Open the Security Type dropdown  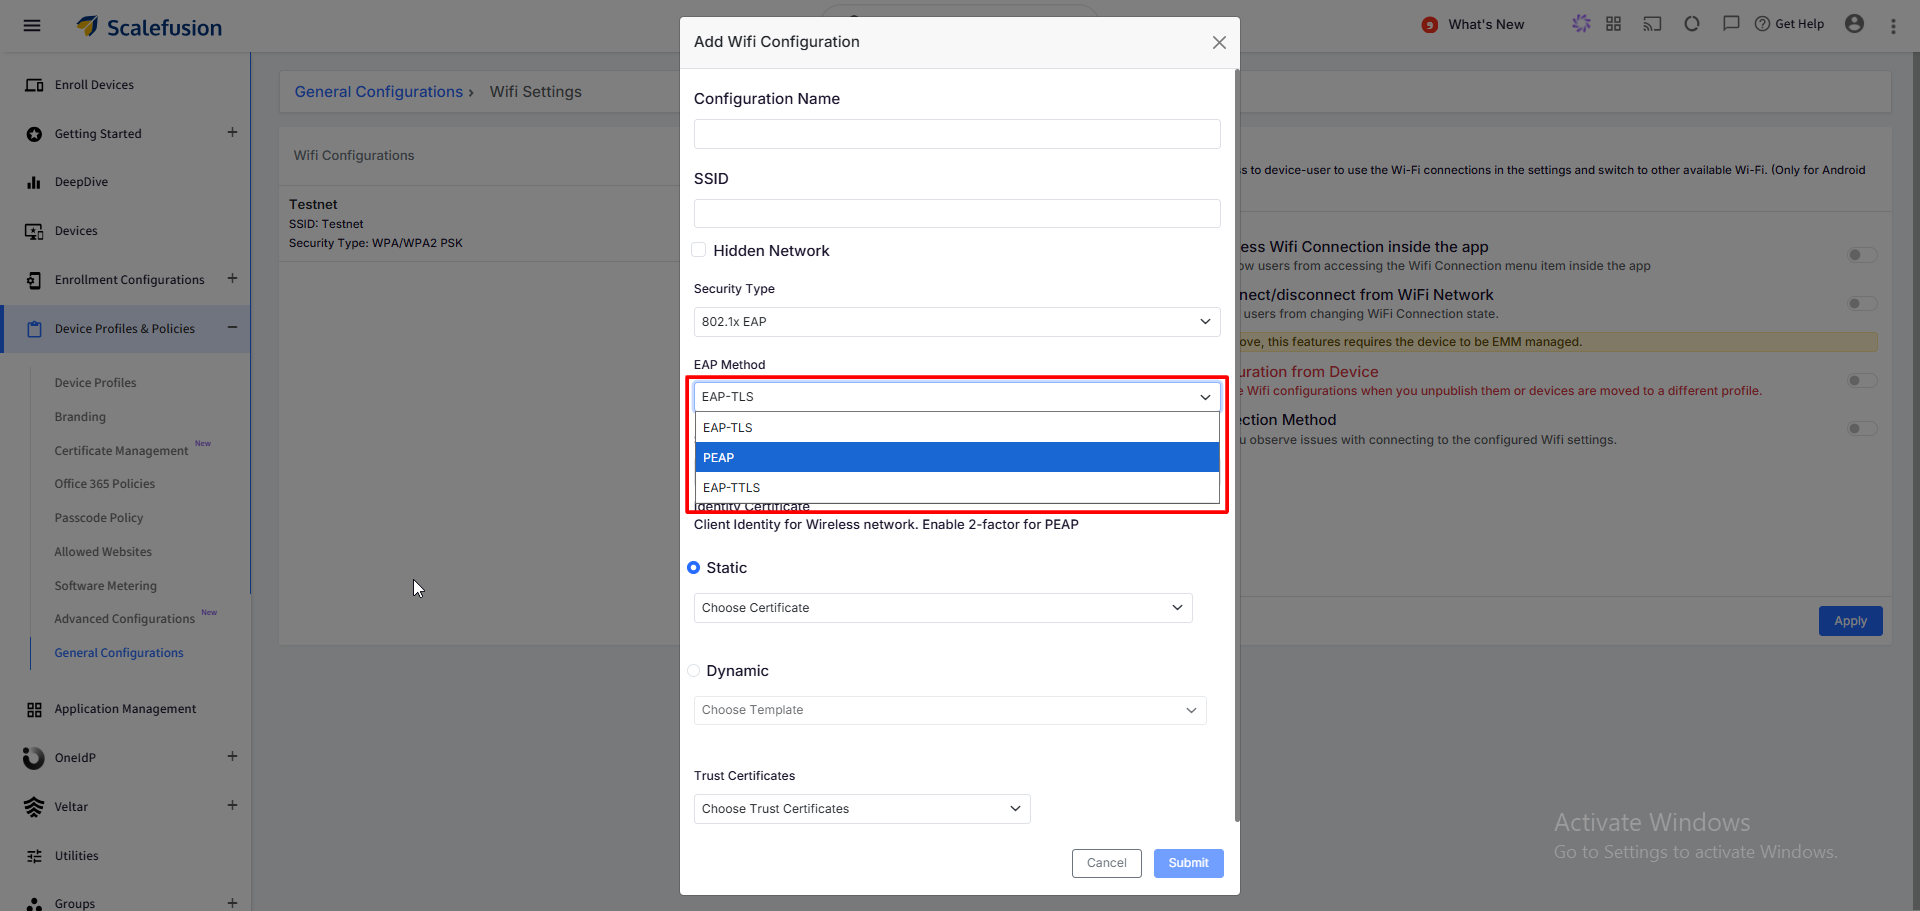[957, 322]
